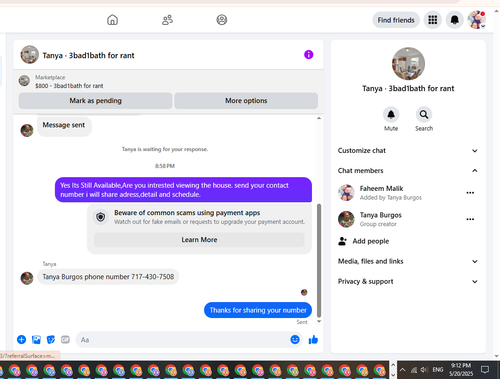Image resolution: width=500 pixels, height=379 pixels.
Task: Click the taskbar volume icon
Action: [424, 370]
